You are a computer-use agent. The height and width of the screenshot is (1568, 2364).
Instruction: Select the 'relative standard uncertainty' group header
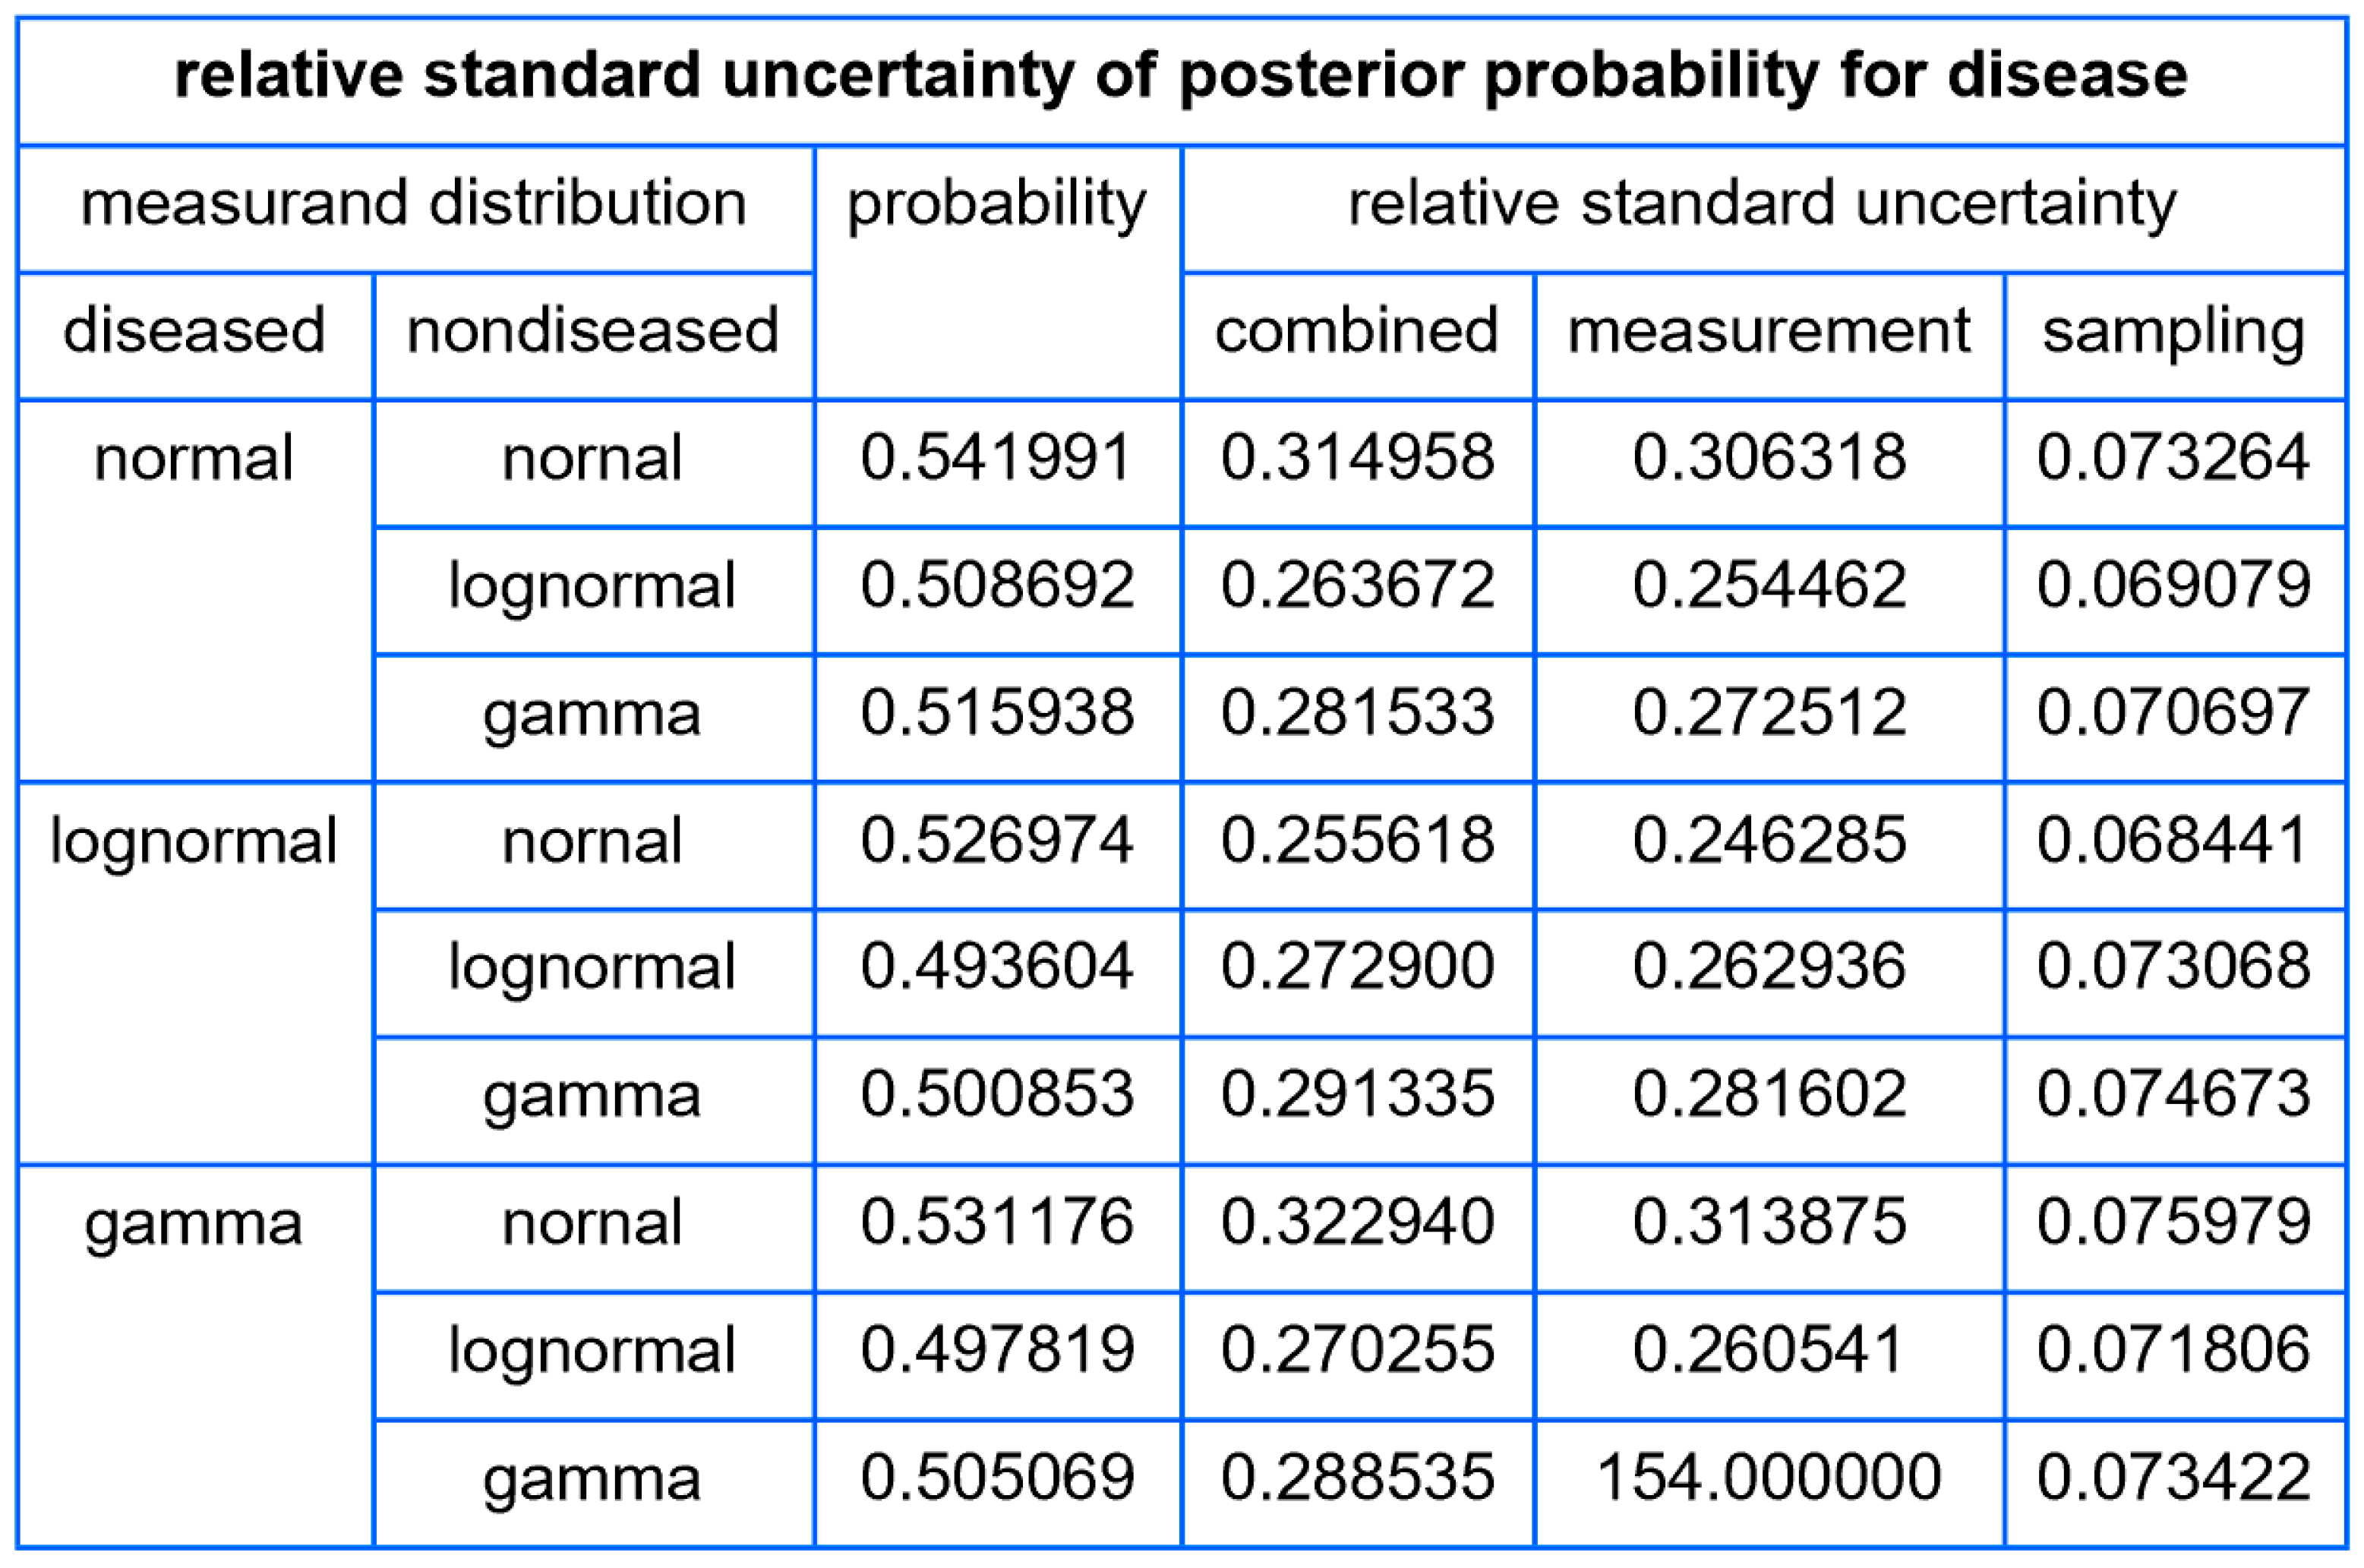(x=1762, y=204)
